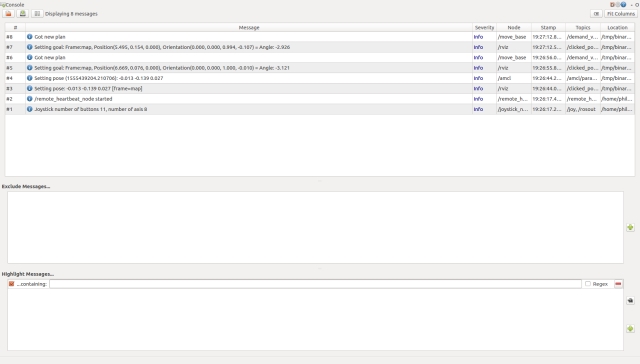This screenshot has height=364, width=640.
Task: Sort by the Message column header
Action: (249, 27)
